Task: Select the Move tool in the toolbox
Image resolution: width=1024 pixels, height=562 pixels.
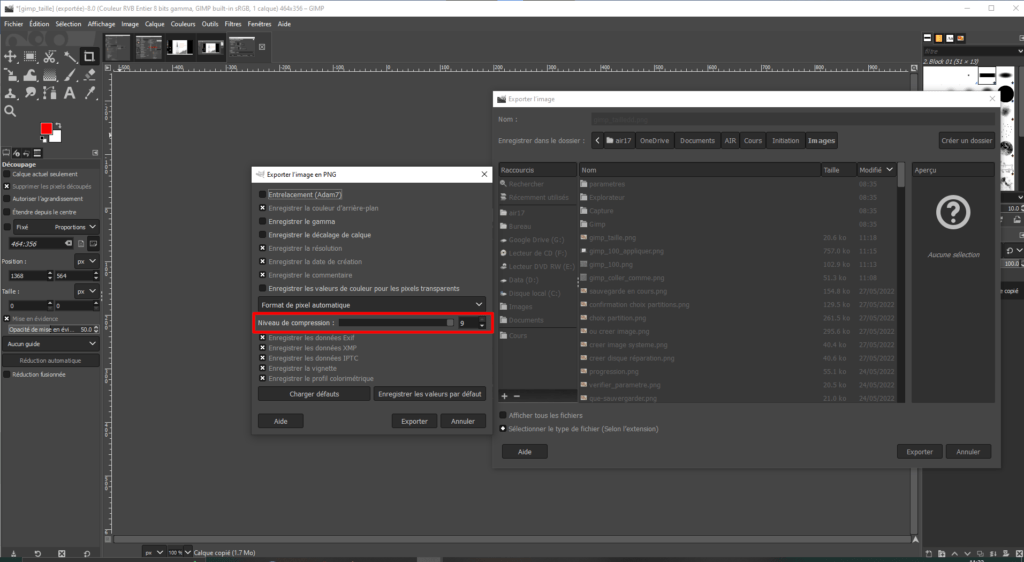Action: [10, 57]
